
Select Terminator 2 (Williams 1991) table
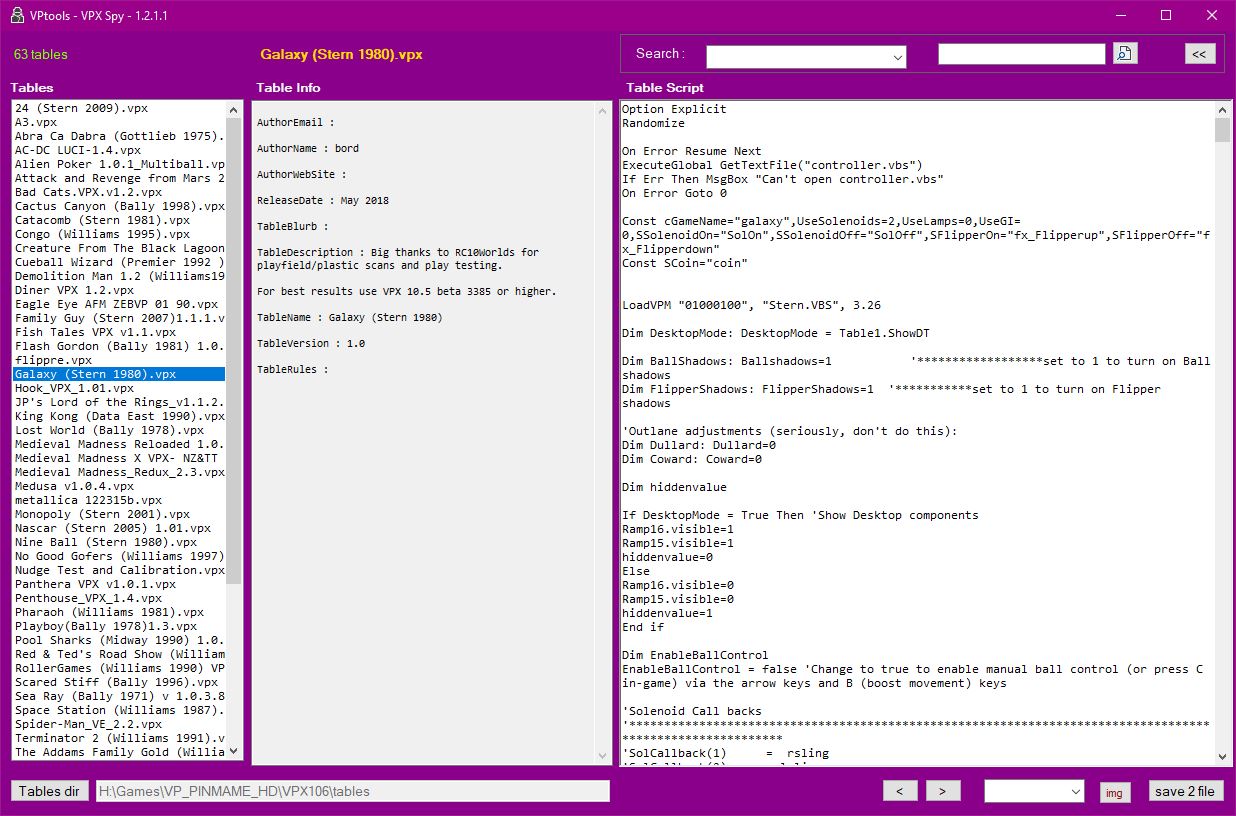pos(119,738)
